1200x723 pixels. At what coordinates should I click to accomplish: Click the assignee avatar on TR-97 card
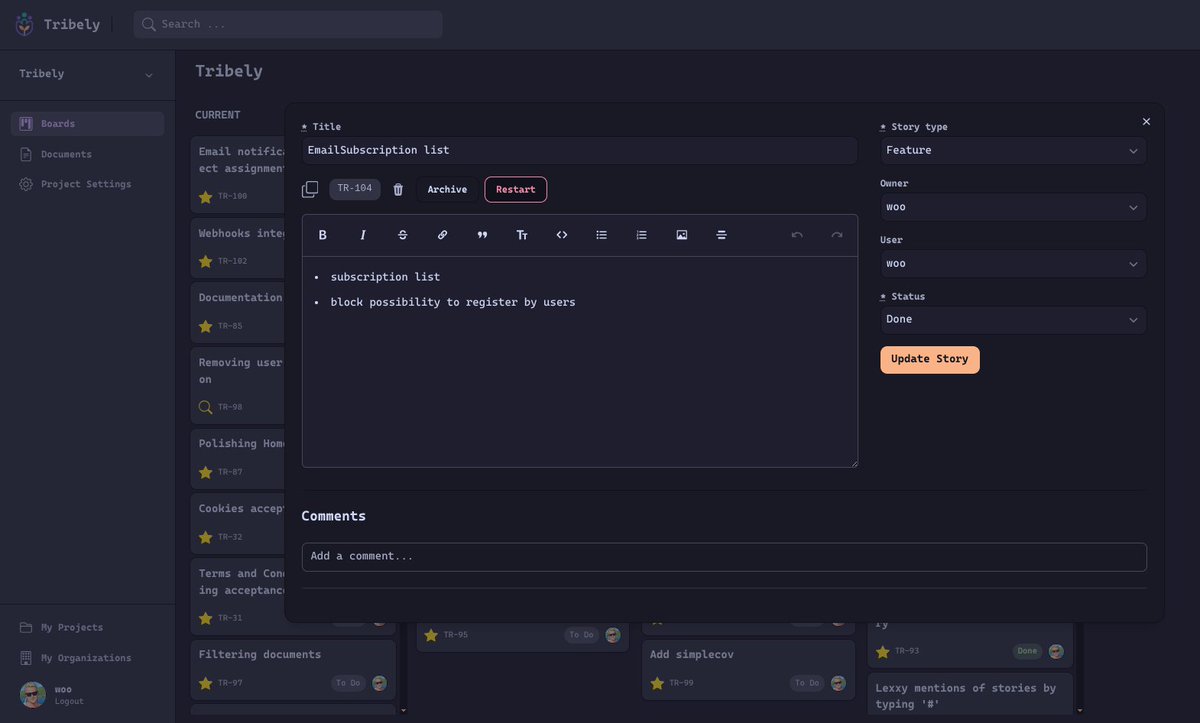coord(380,683)
